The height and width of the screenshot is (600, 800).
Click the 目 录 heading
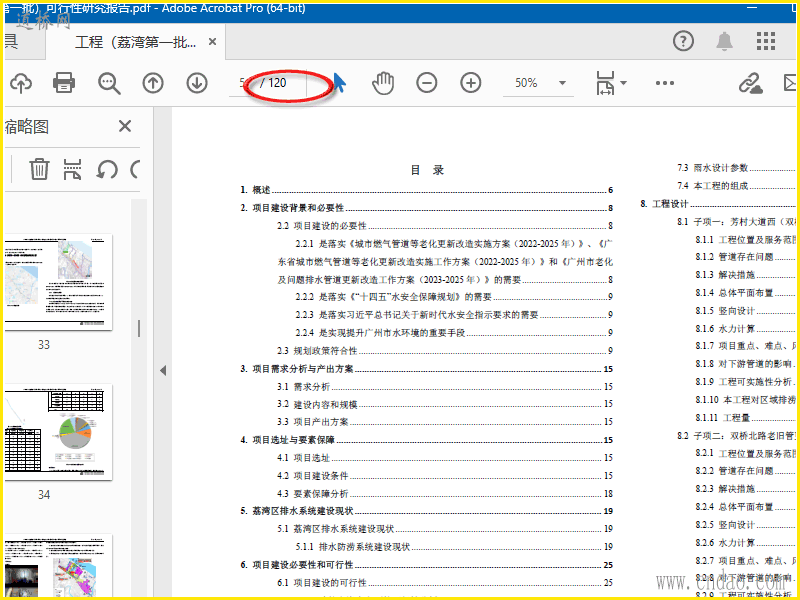[x=428, y=170]
